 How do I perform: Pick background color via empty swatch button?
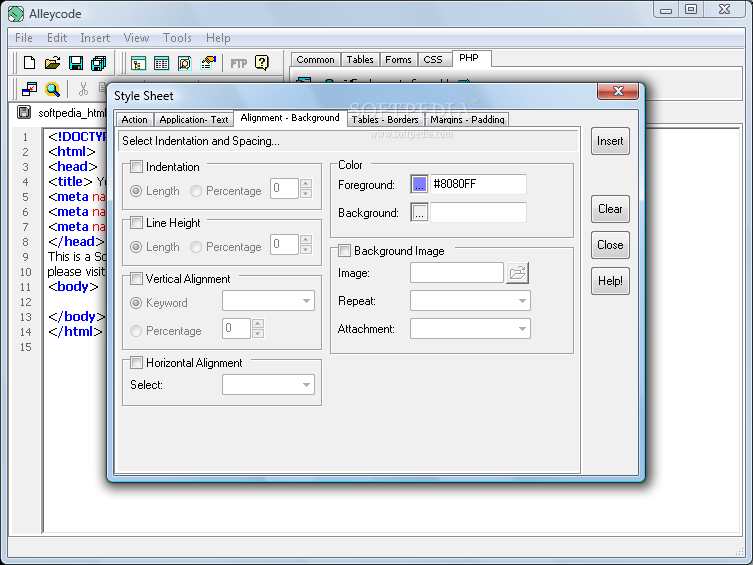point(419,212)
